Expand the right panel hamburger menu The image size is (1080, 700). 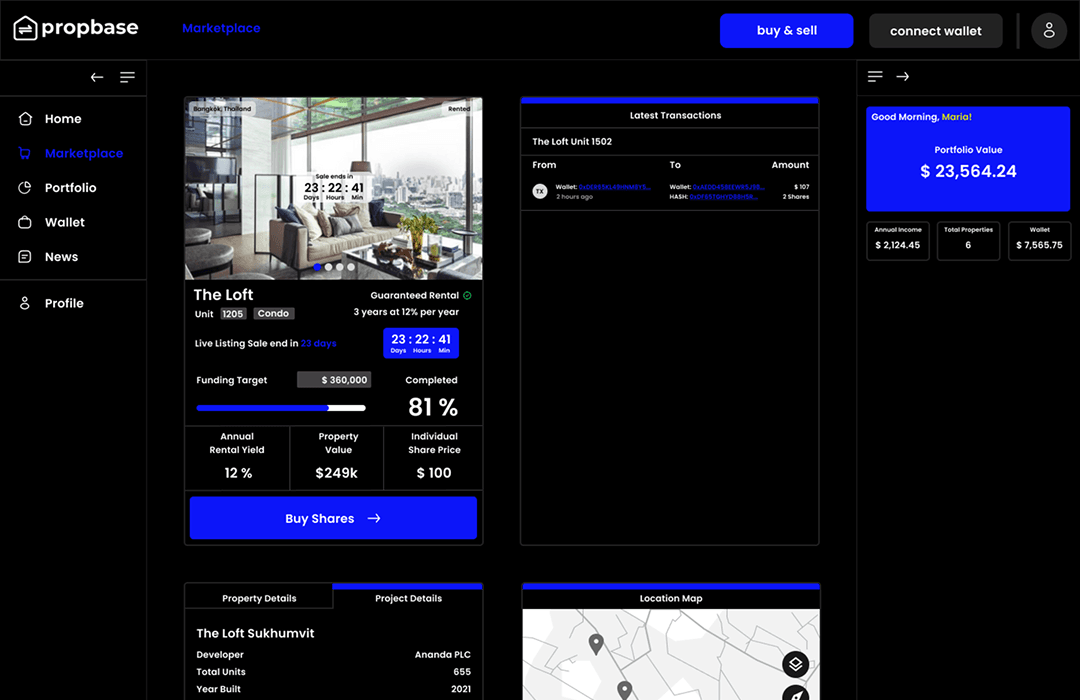[874, 76]
